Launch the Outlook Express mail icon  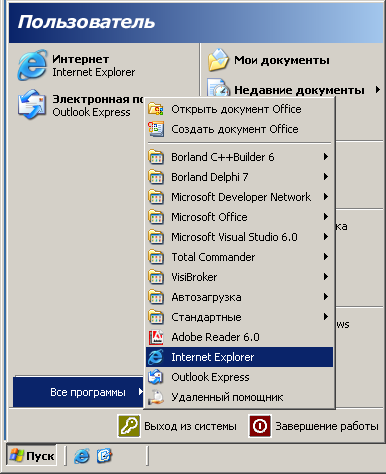click(32, 104)
